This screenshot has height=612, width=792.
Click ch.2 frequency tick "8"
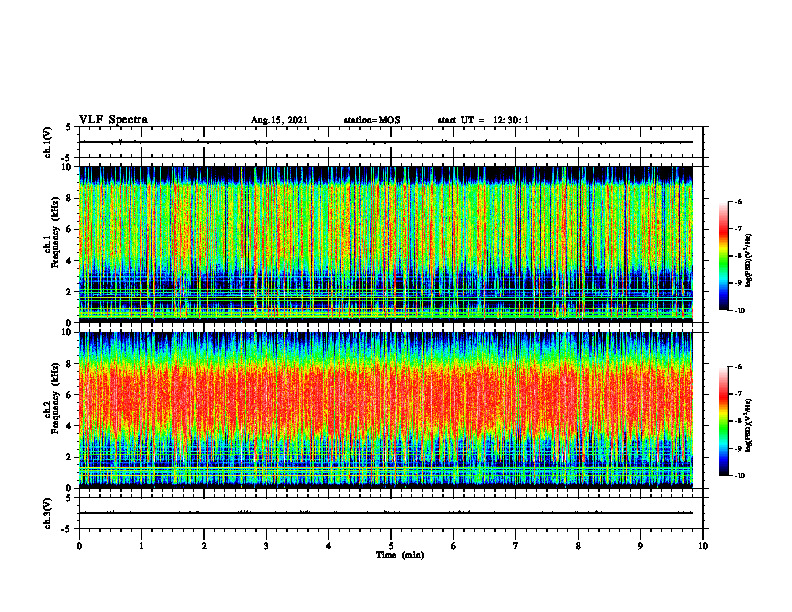coord(71,364)
